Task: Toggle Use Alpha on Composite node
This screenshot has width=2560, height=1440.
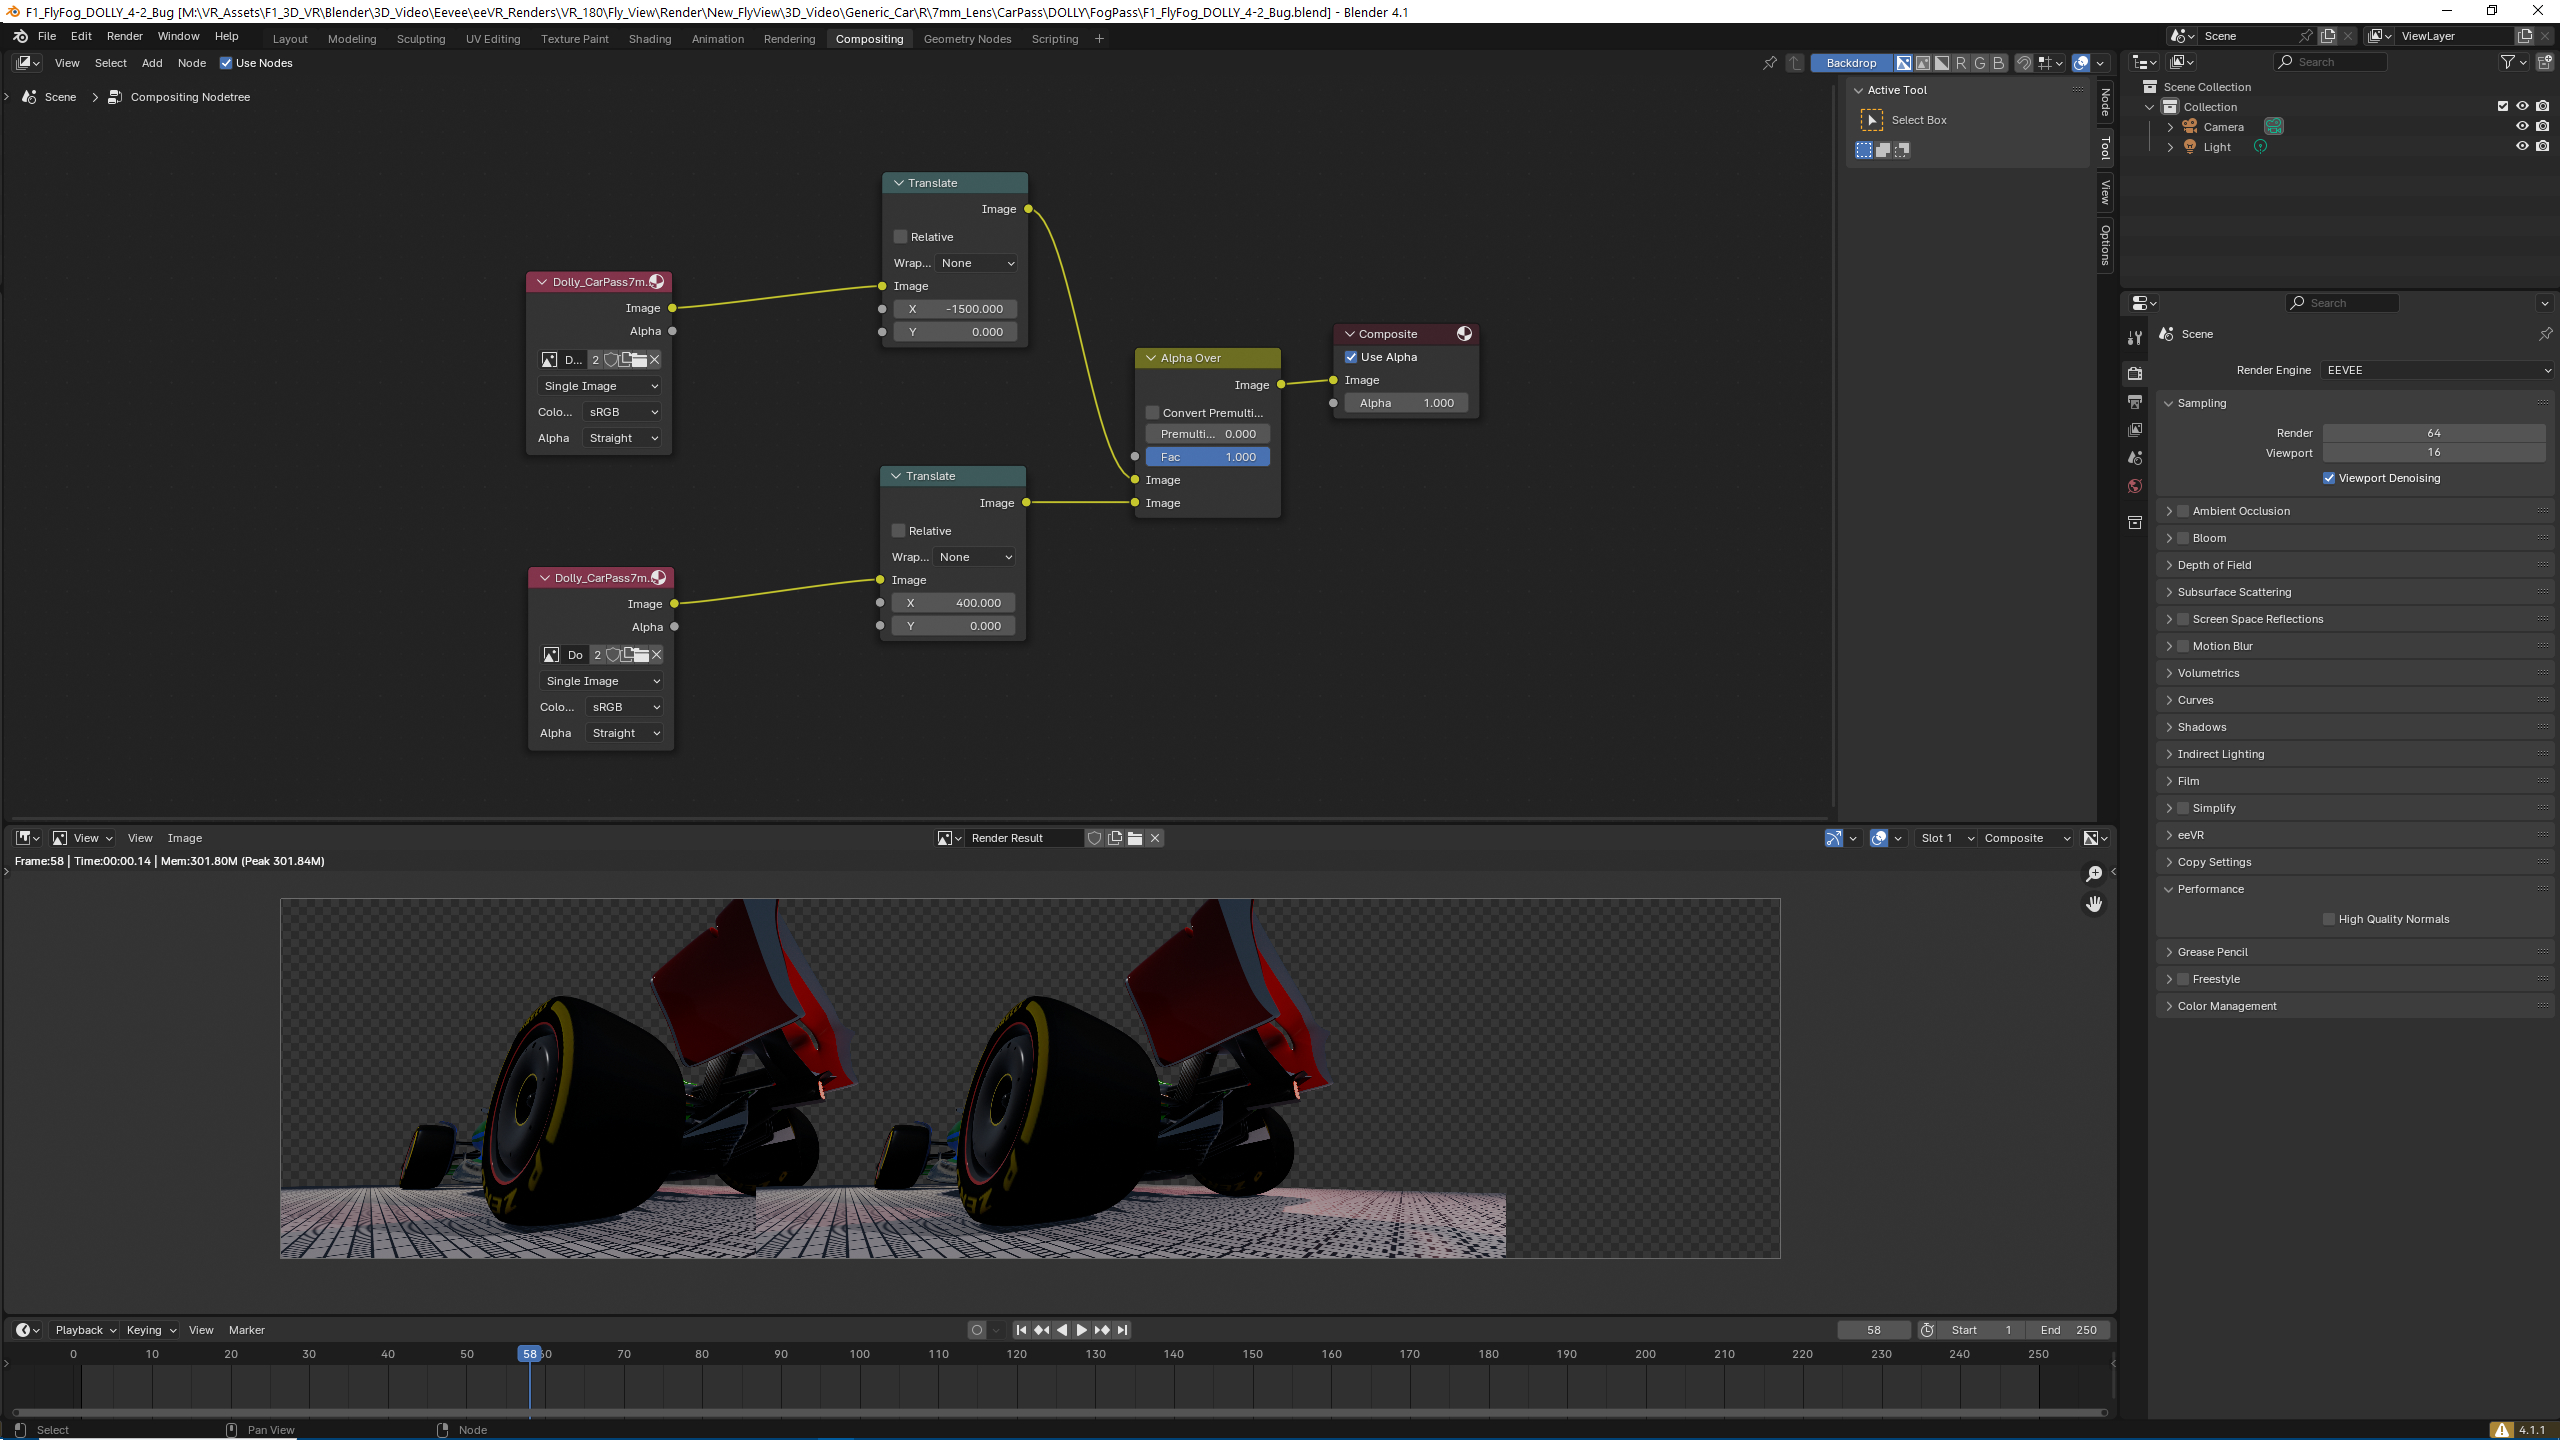Action: (1351, 357)
